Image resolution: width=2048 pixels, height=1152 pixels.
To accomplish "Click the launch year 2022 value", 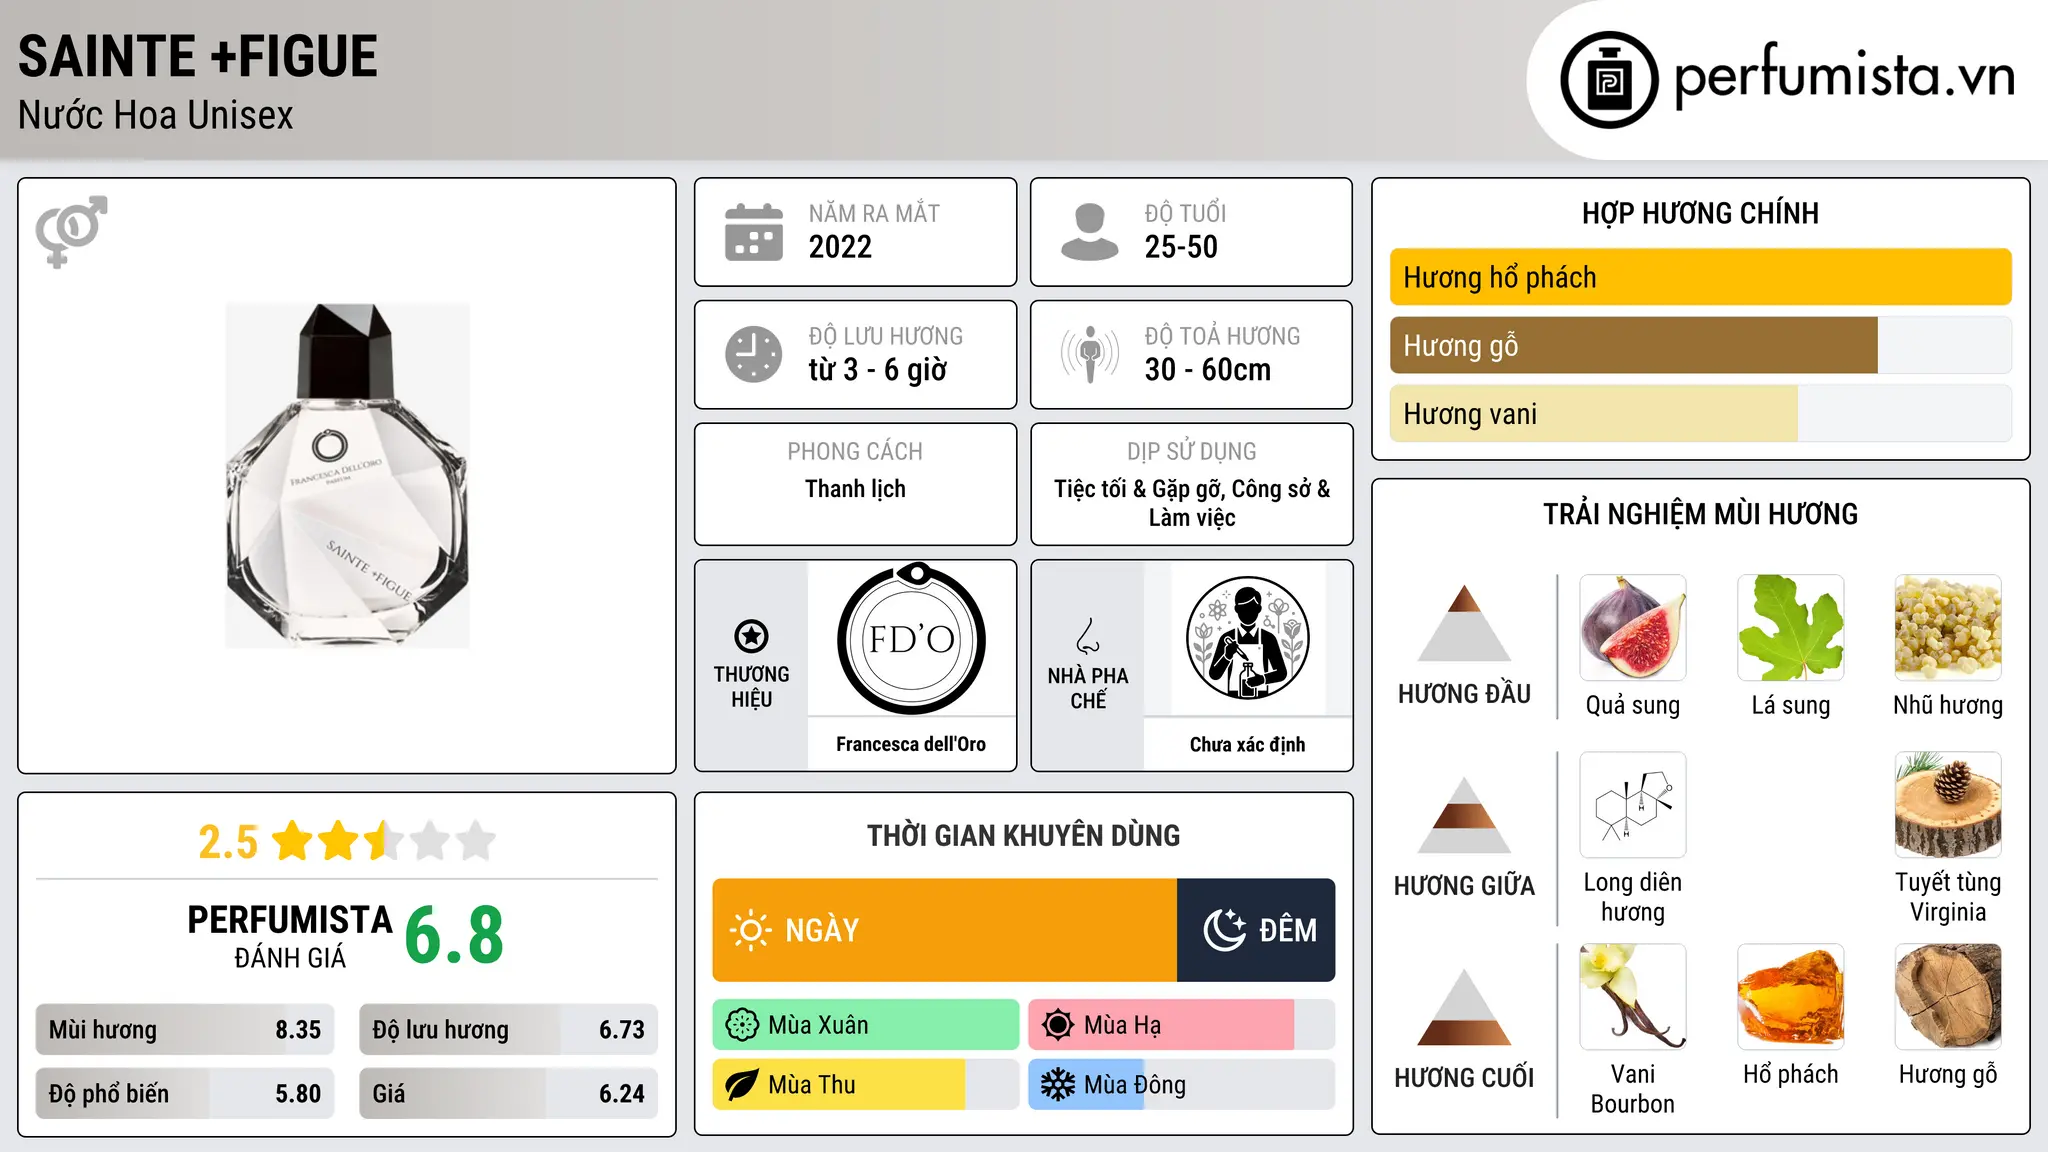I will pyautogui.click(x=840, y=247).
